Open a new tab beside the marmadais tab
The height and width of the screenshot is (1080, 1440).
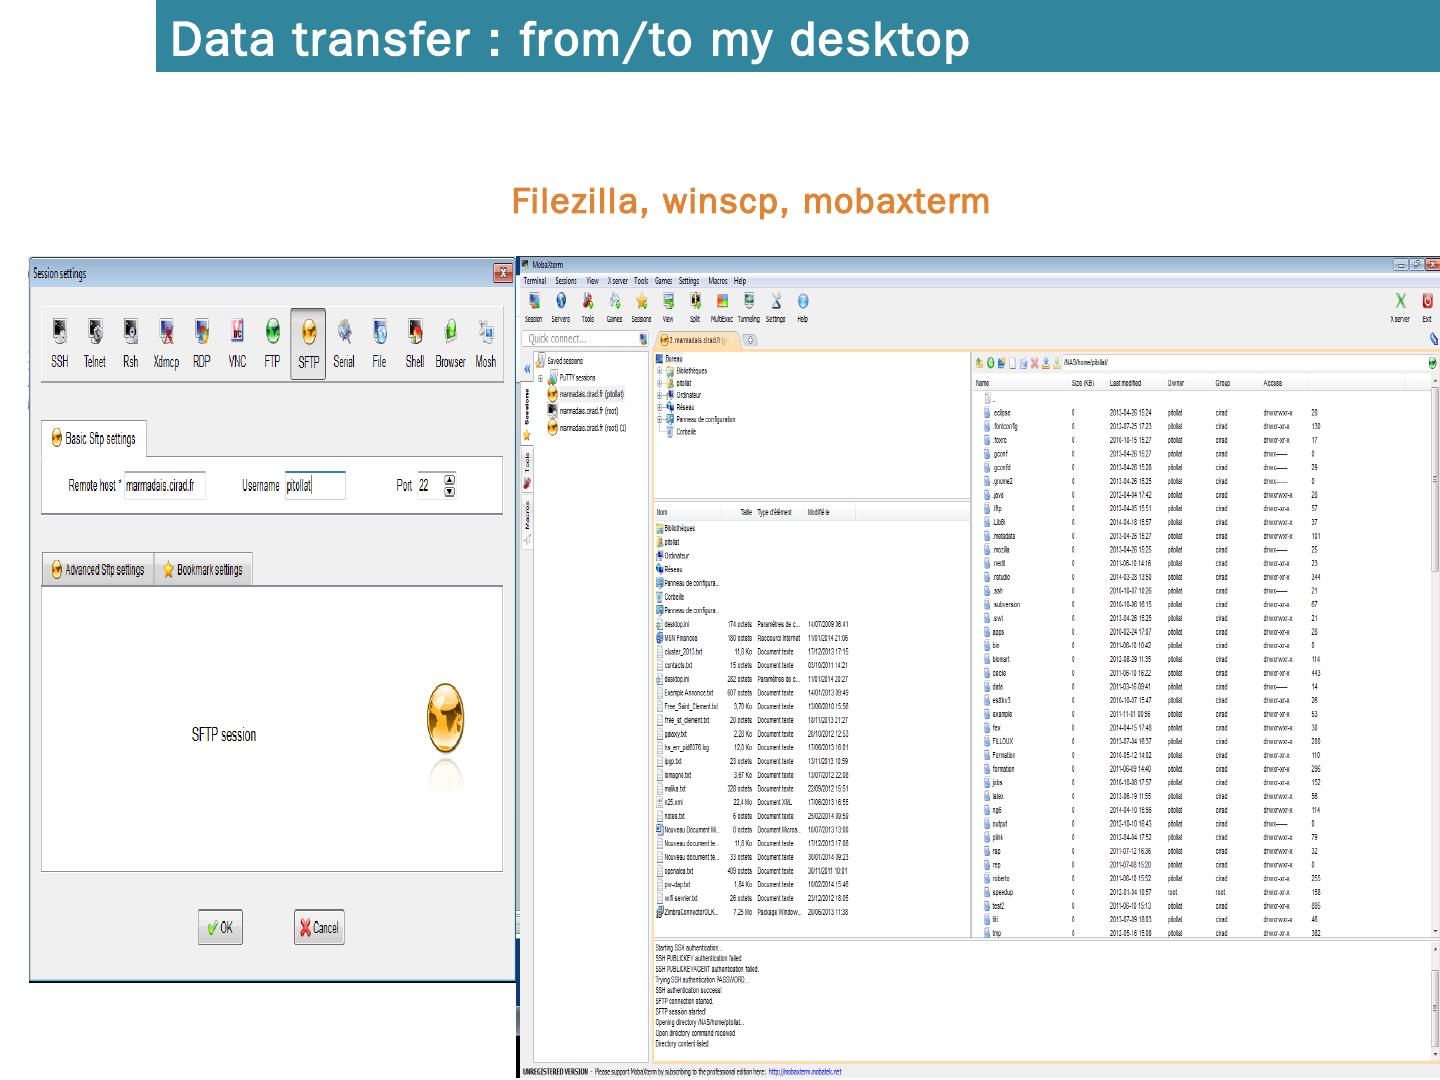749,340
